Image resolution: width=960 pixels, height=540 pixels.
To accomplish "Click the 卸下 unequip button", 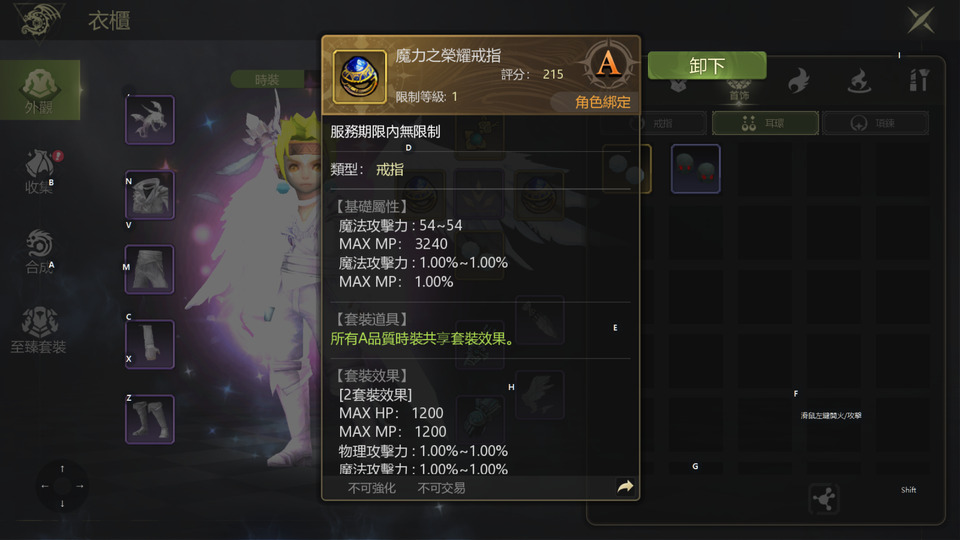I will [x=707, y=65].
